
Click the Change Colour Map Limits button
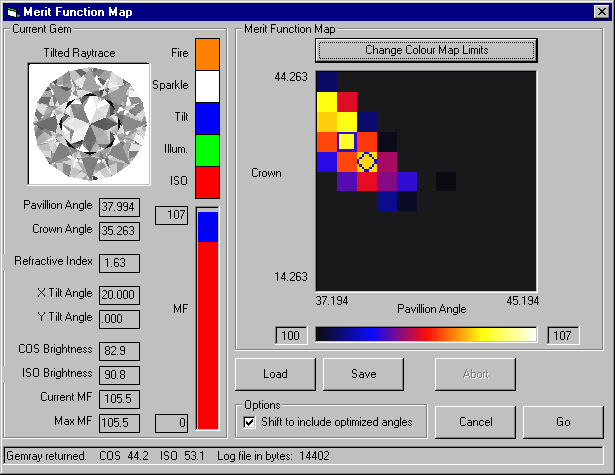tap(426, 50)
